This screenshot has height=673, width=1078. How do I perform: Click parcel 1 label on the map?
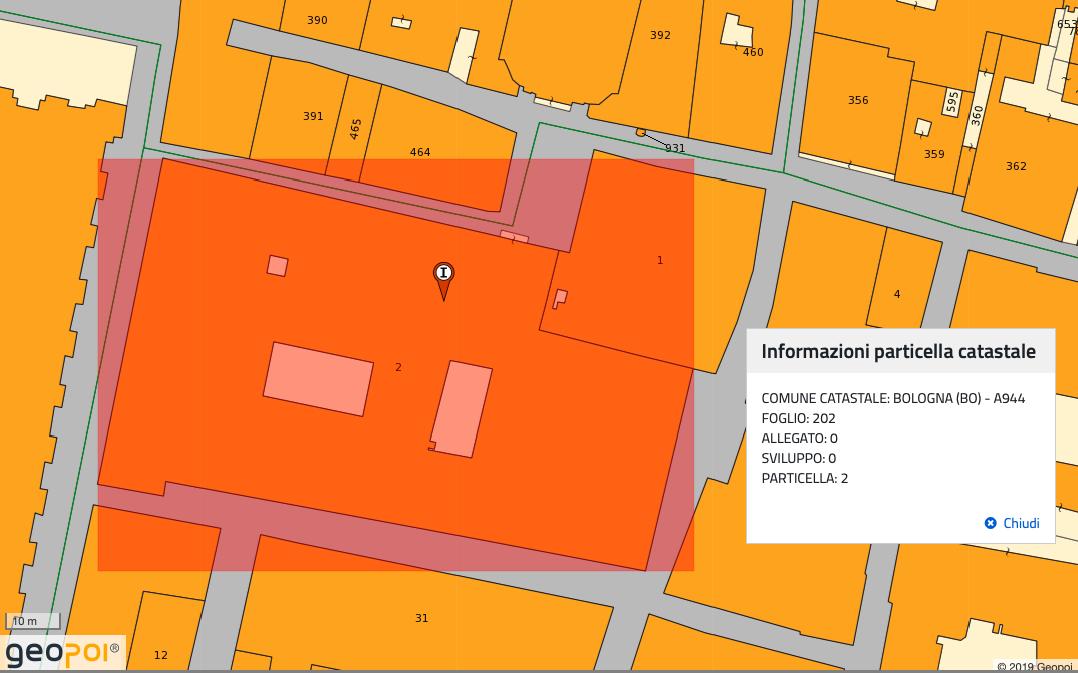pos(660,260)
